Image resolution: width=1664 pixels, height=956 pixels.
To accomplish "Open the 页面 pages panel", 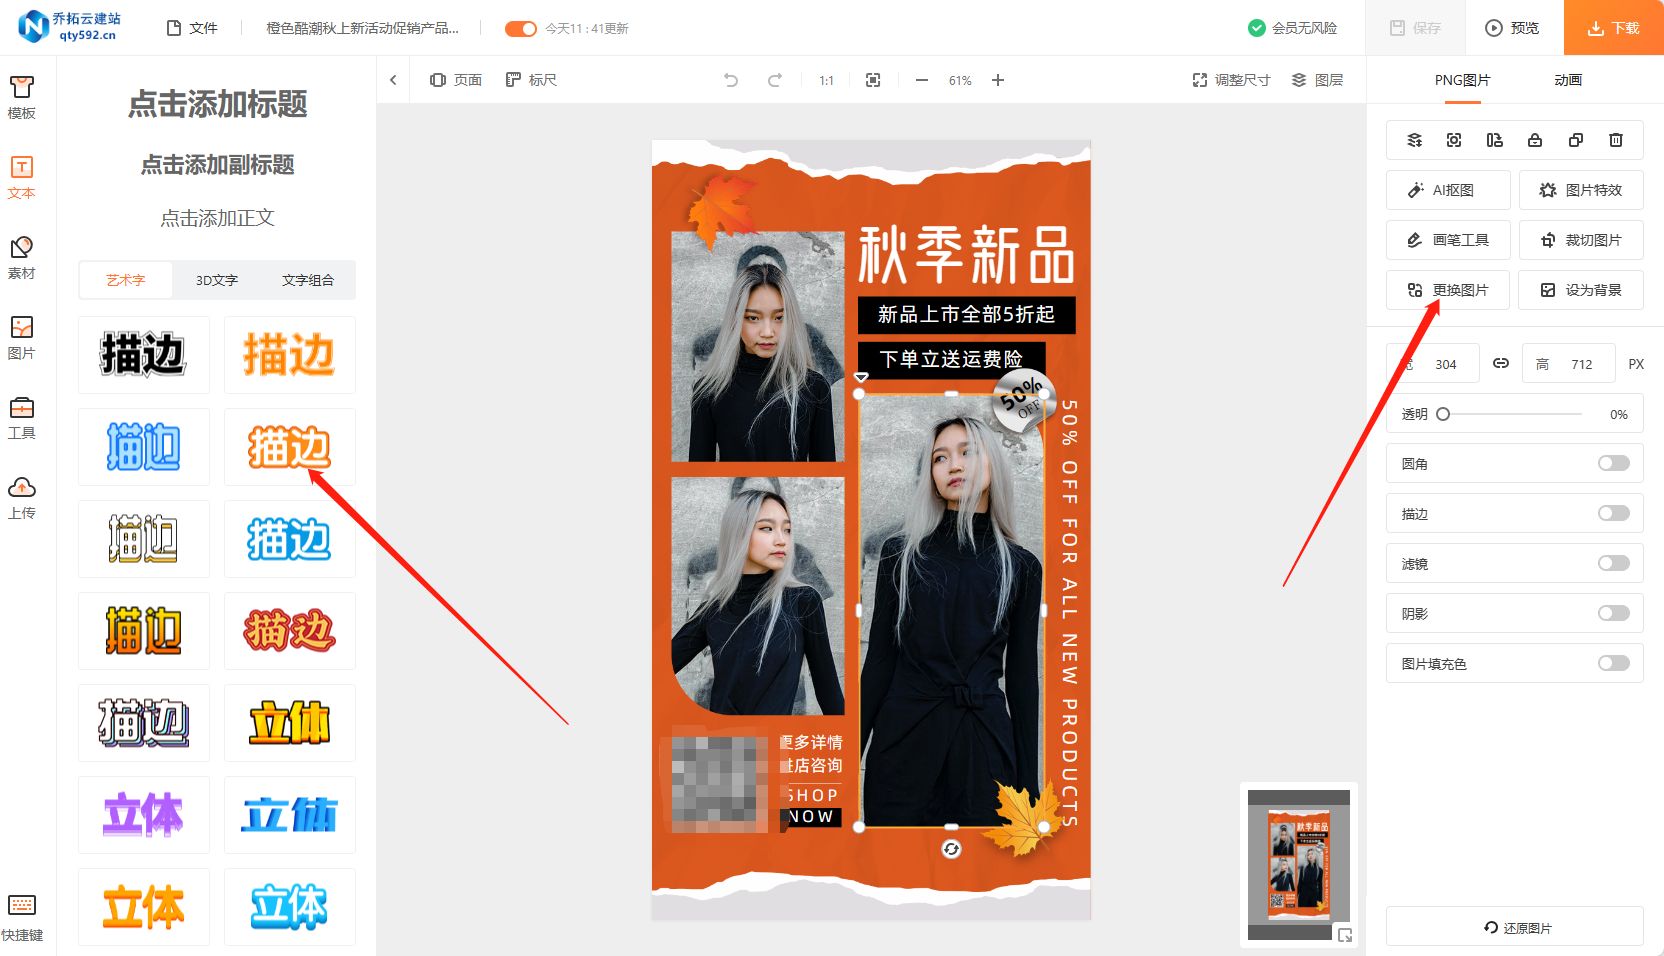I will point(456,80).
